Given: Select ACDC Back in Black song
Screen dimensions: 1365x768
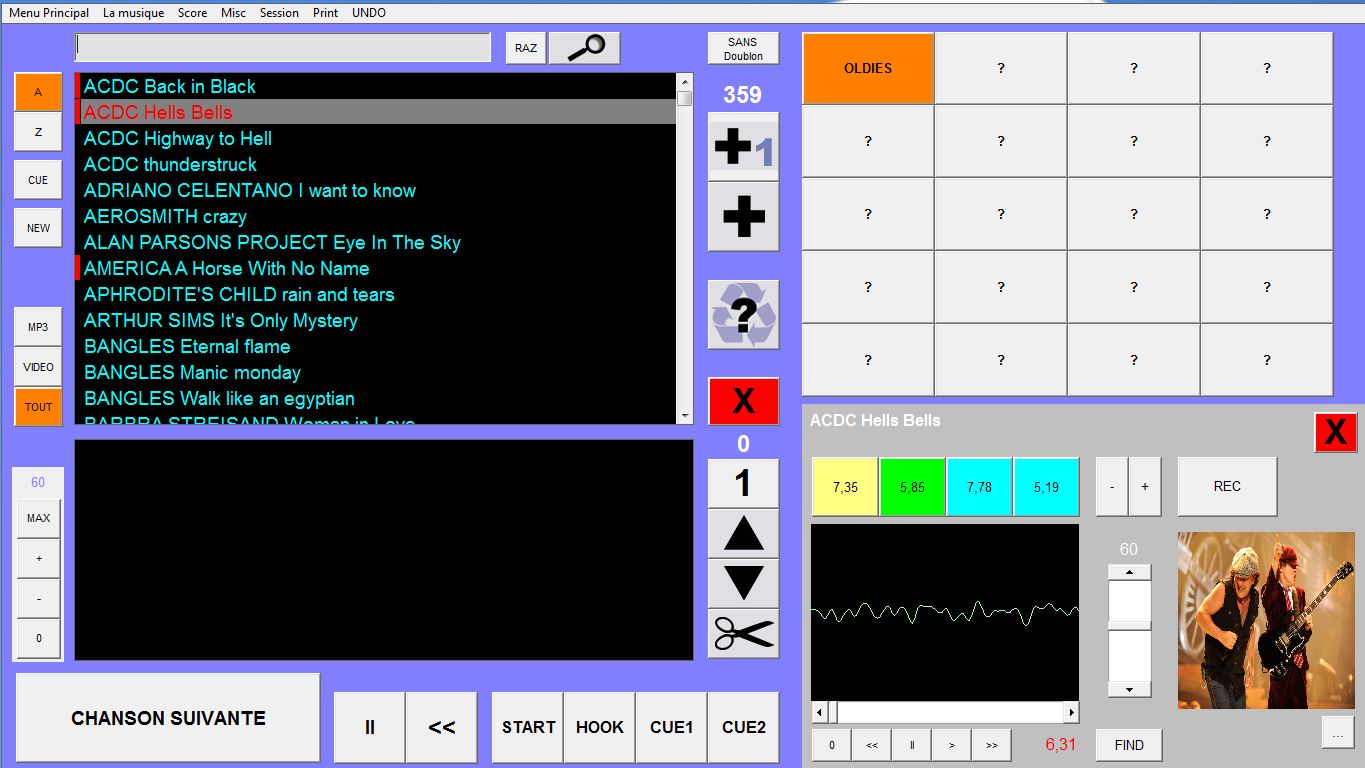Looking at the screenshot, I should pos(376,86).
